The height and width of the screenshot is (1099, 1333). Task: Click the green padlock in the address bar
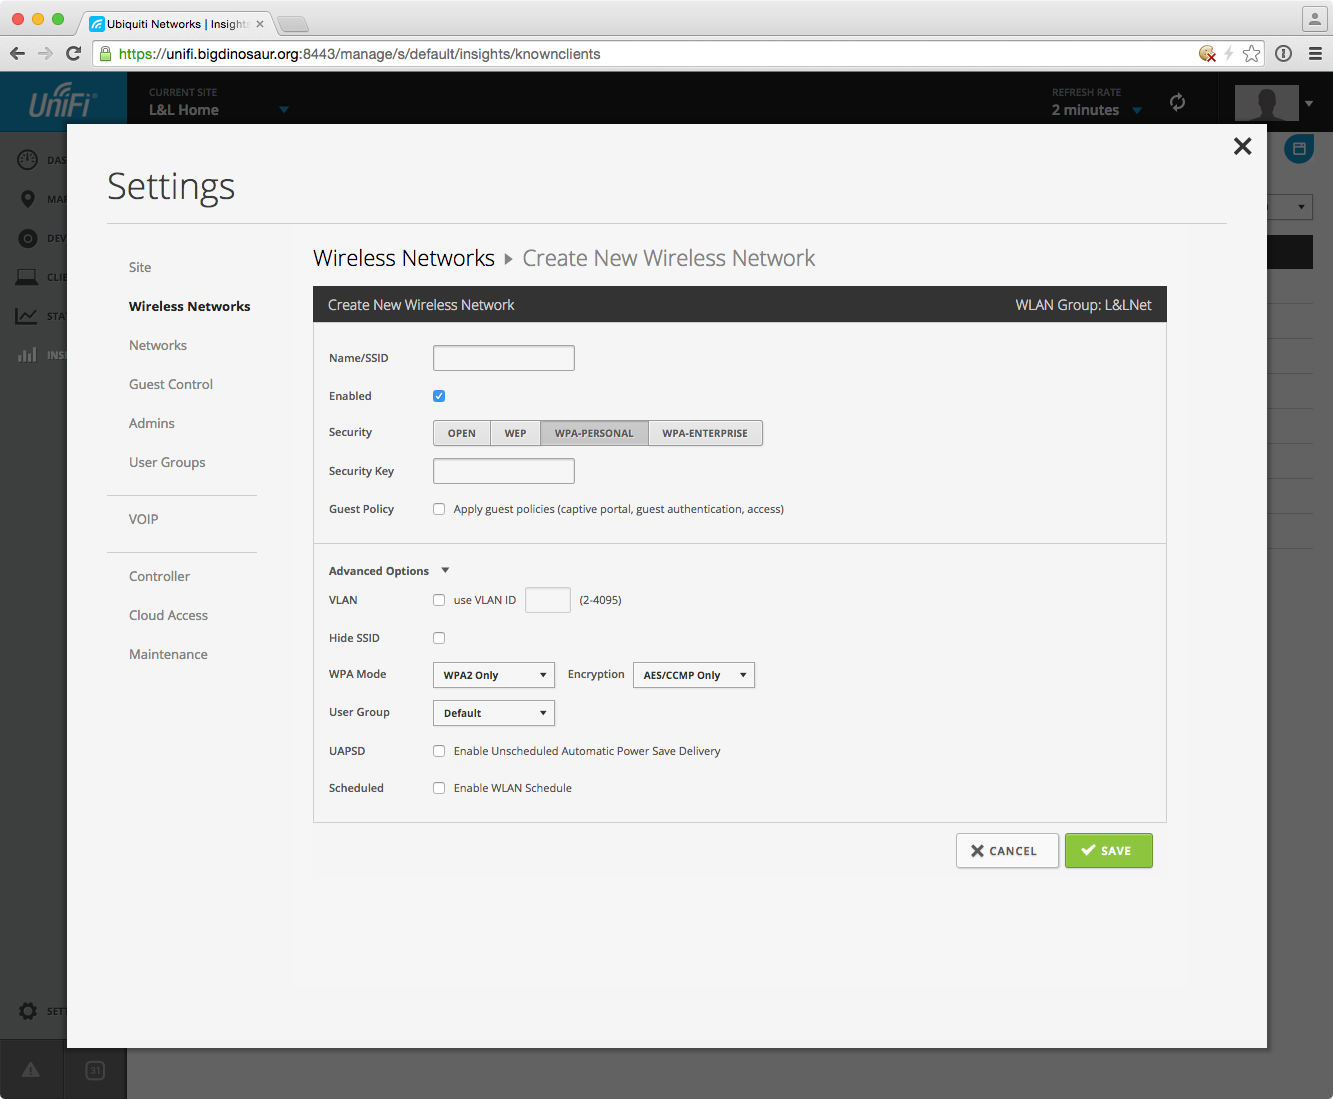click(x=106, y=54)
